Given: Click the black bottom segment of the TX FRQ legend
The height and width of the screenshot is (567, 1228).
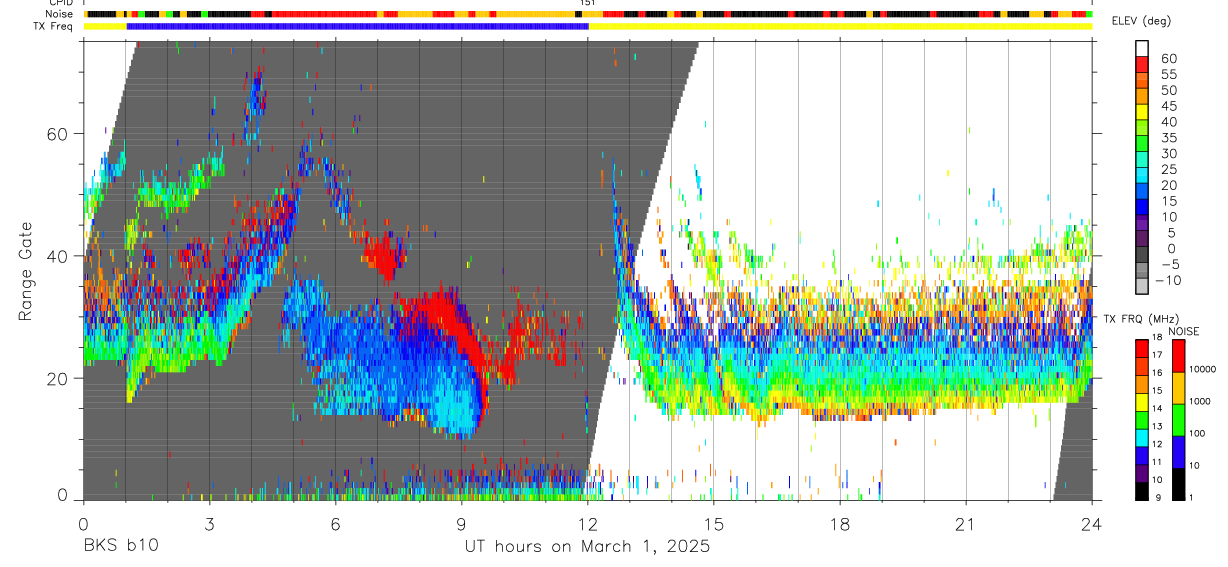Looking at the screenshot, I should pos(1141,491).
